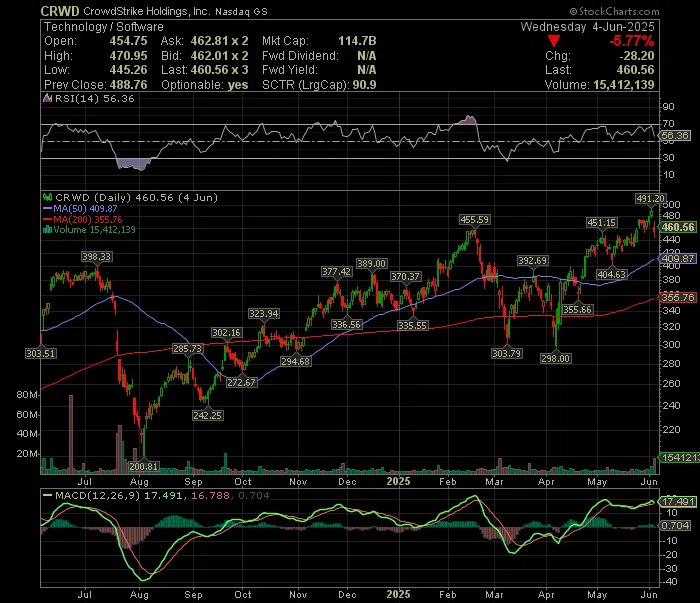
Task: Click the 355.66 price label
Action: click(x=577, y=309)
